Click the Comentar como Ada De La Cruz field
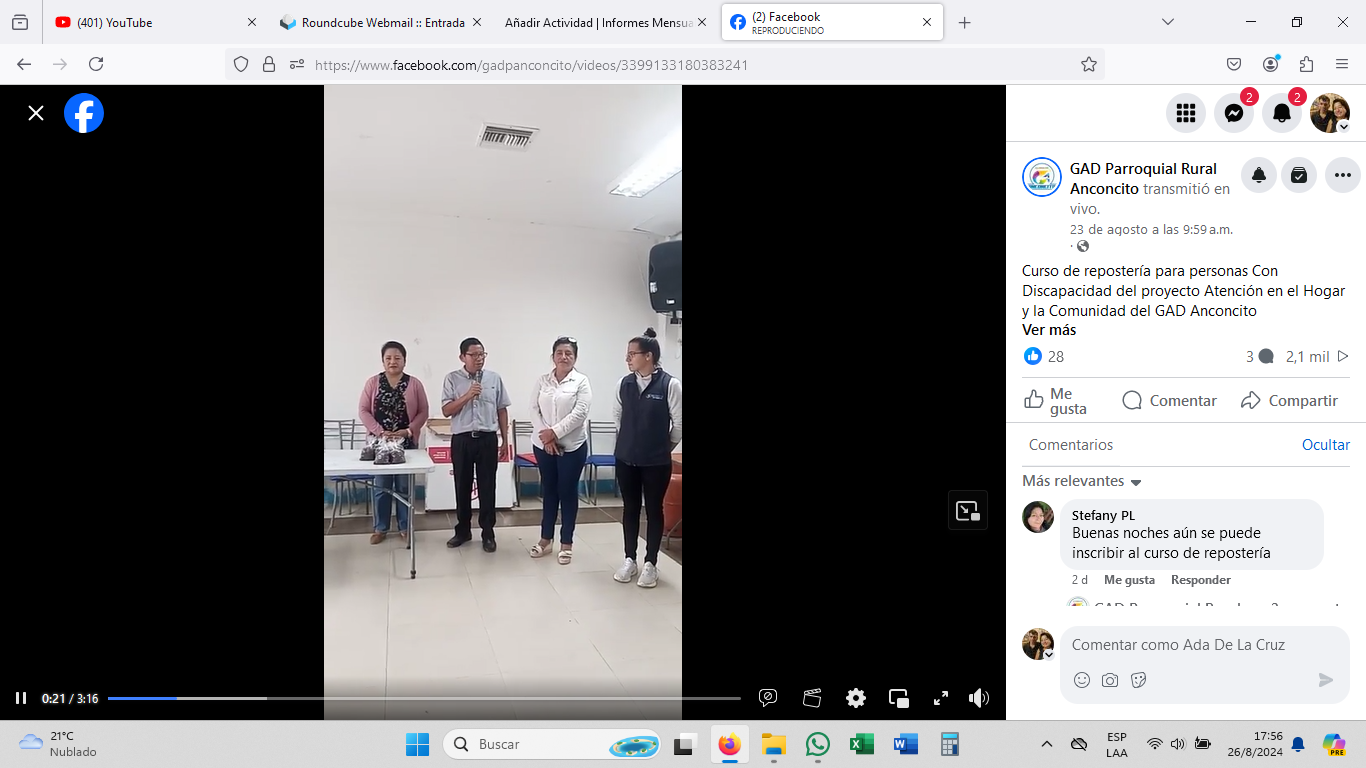Image resolution: width=1366 pixels, height=768 pixels. 1190,645
